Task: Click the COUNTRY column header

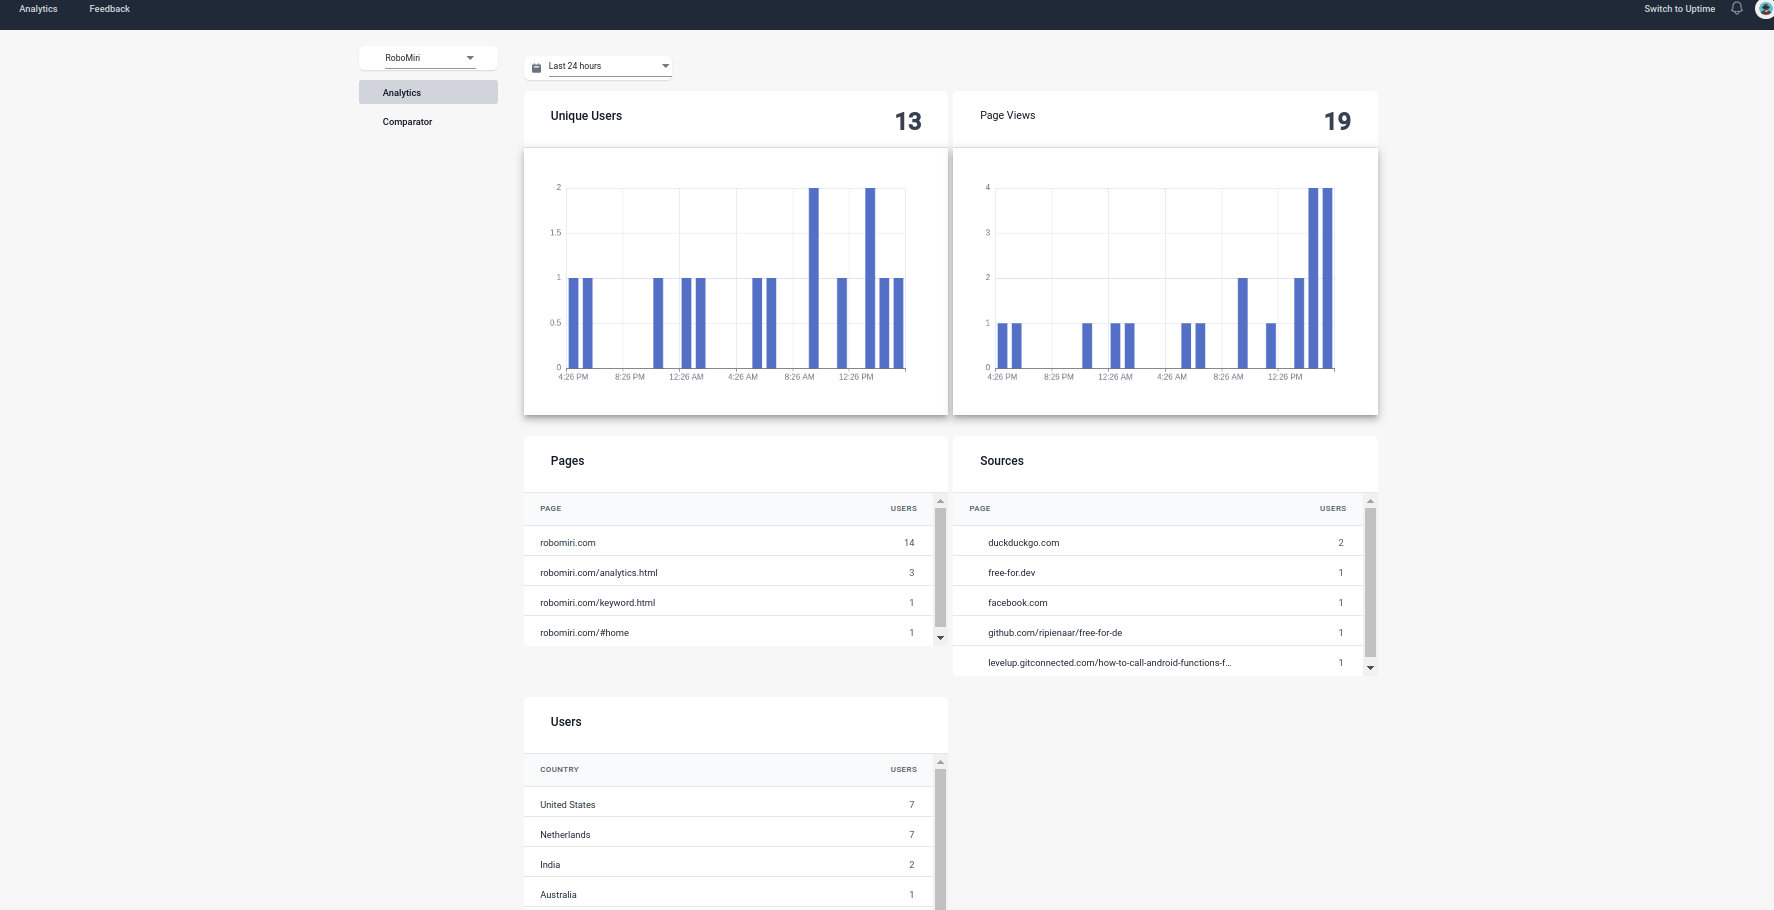Action: [x=559, y=769]
